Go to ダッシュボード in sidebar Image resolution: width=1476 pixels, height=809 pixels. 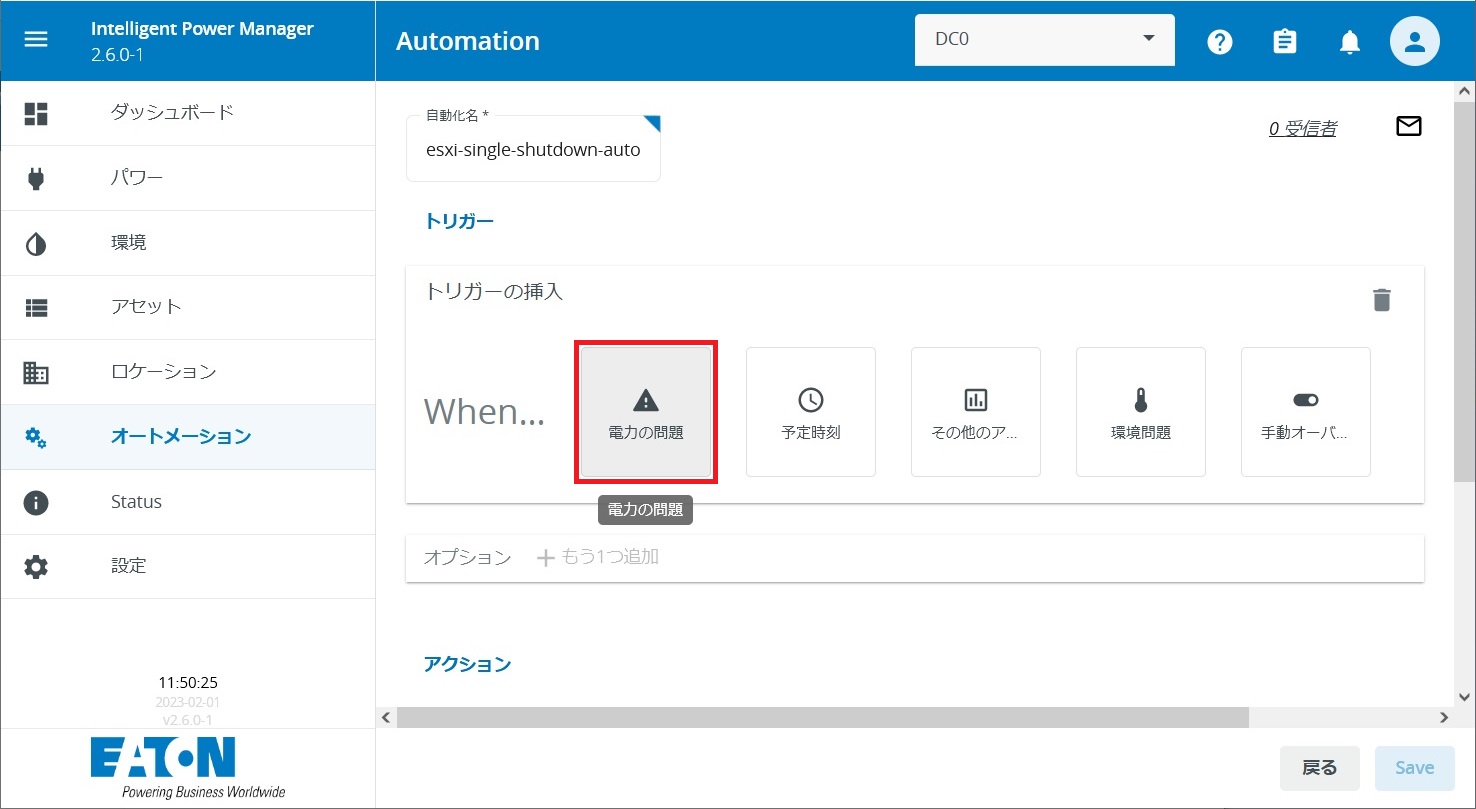[171, 112]
